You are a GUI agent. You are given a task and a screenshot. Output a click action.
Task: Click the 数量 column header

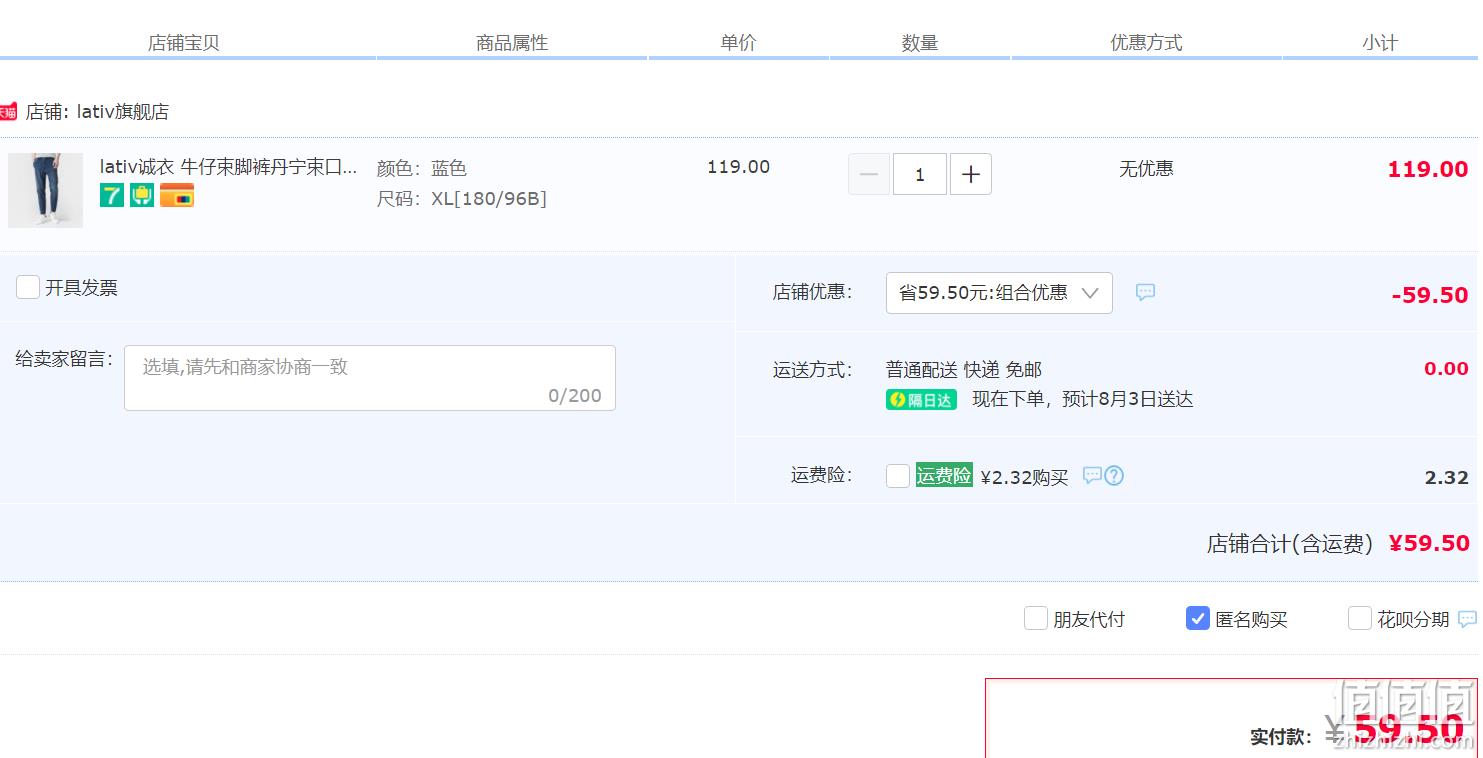point(920,43)
